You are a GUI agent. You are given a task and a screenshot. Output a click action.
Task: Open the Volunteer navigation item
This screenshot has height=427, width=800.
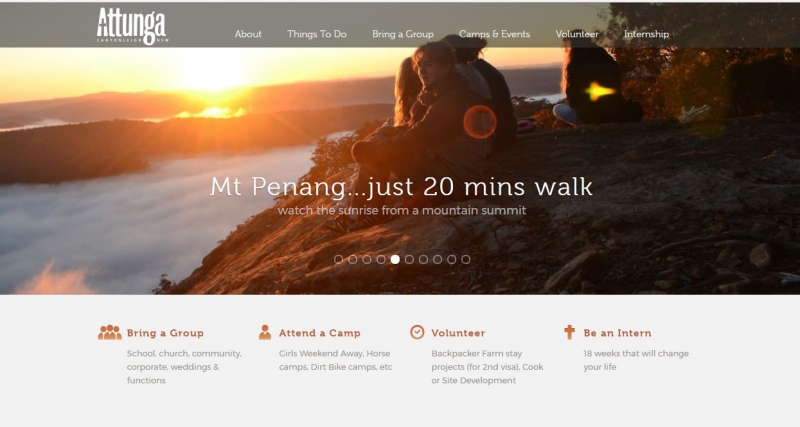pyautogui.click(x=577, y=34)
